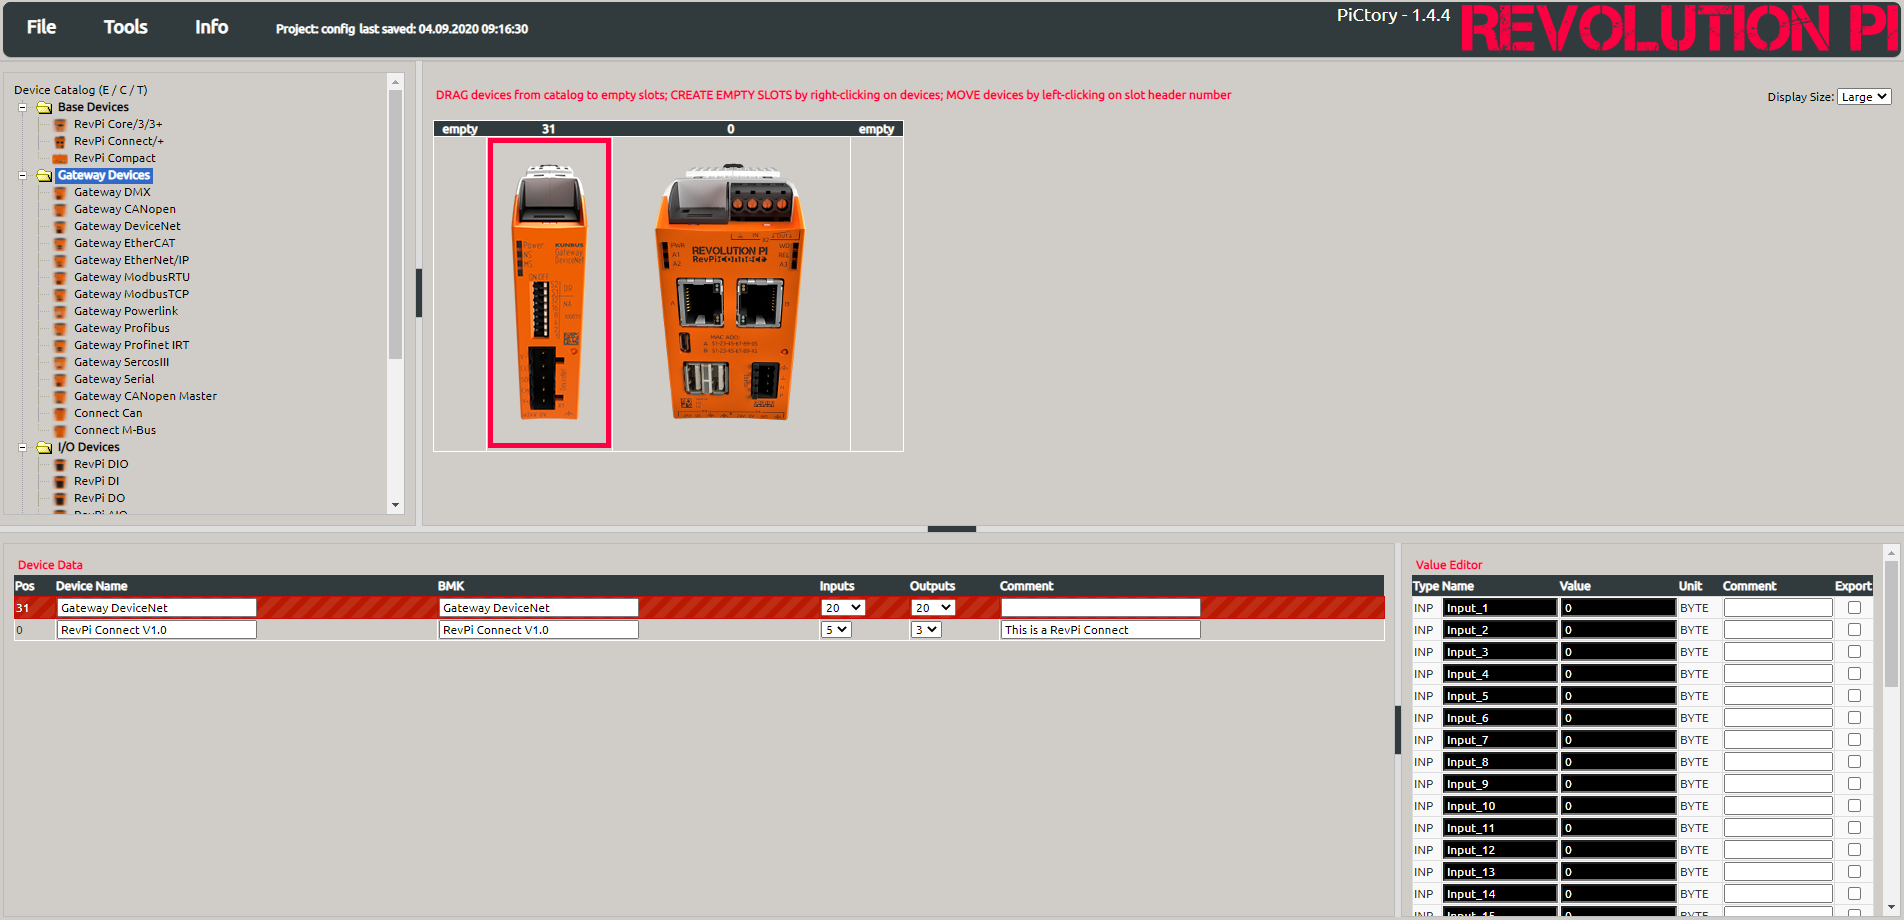1904x920 pixels.
Task: Edit the RevPi Connect V1.0 comment field
Action: [x=1100, y=630]
